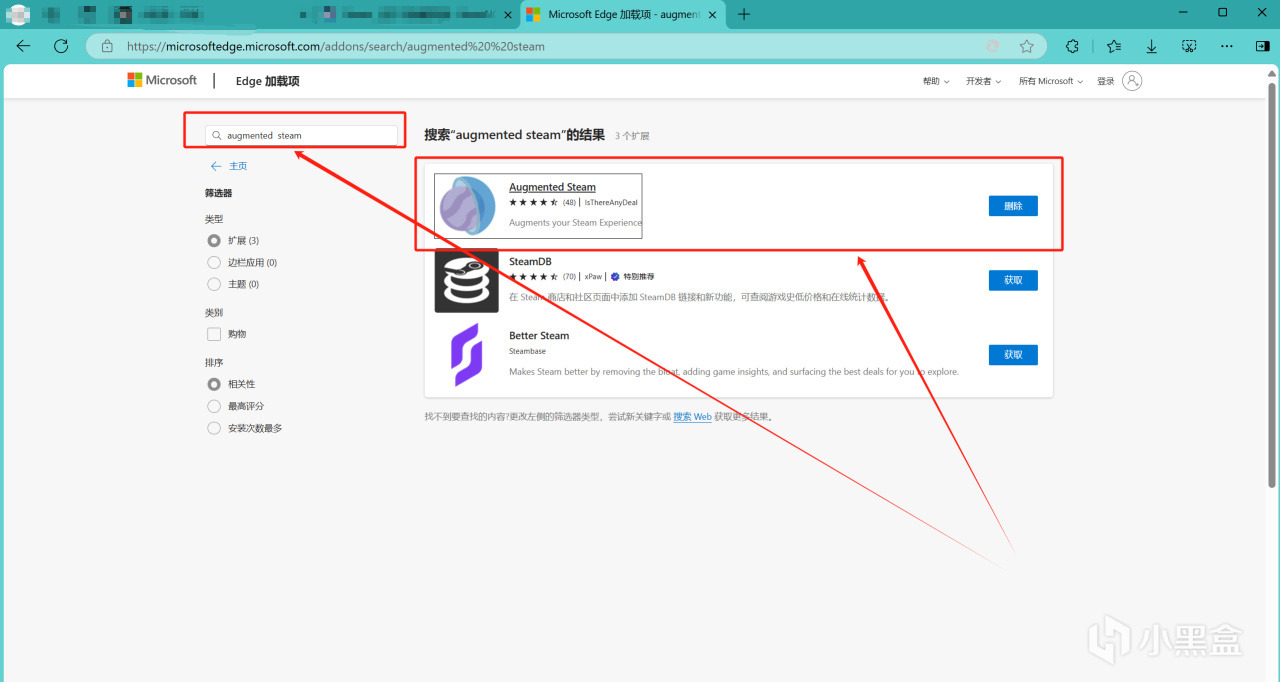Expand the 所有 Microsoft dropdown
This screenshot has width=1280, height=682.
1050,81
